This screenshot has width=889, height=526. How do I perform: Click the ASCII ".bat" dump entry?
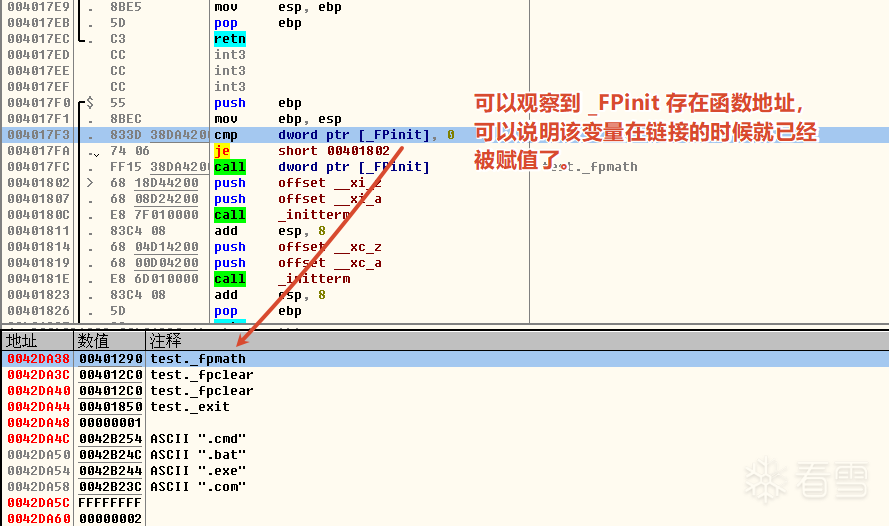(198, 455)
